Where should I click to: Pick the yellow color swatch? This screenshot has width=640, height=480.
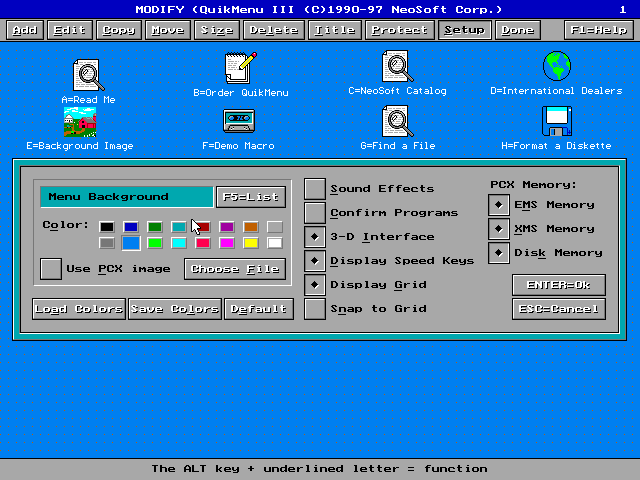251,243
